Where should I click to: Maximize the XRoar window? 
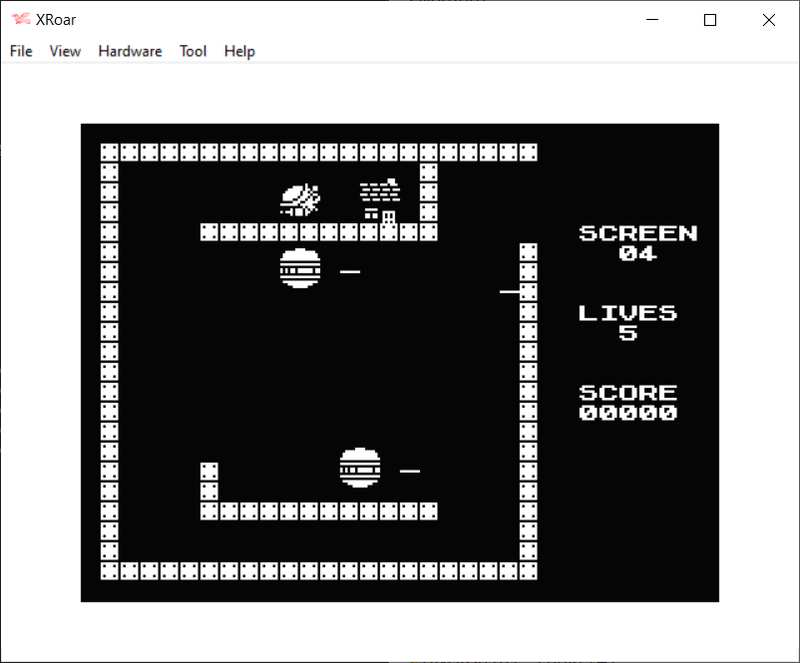coord(710,20)
